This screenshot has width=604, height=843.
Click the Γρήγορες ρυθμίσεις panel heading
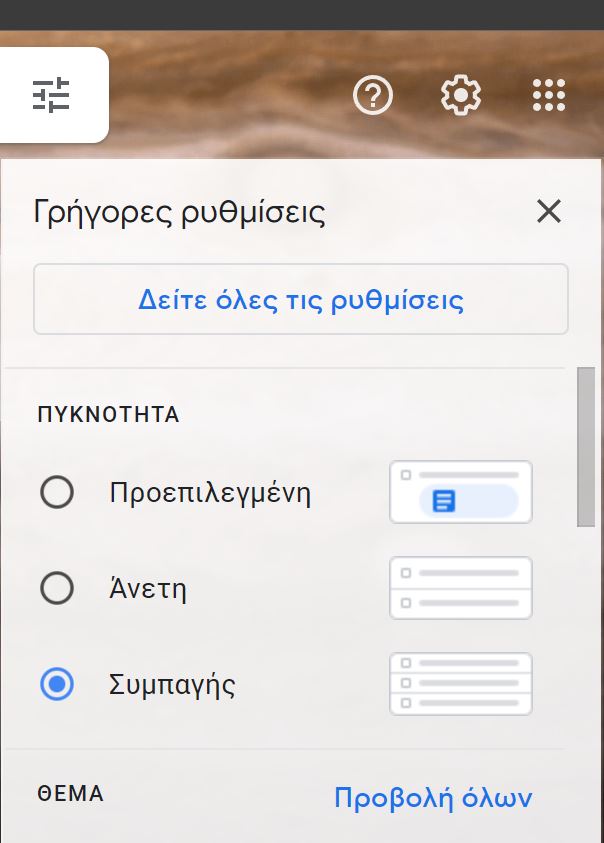[180, 212]
